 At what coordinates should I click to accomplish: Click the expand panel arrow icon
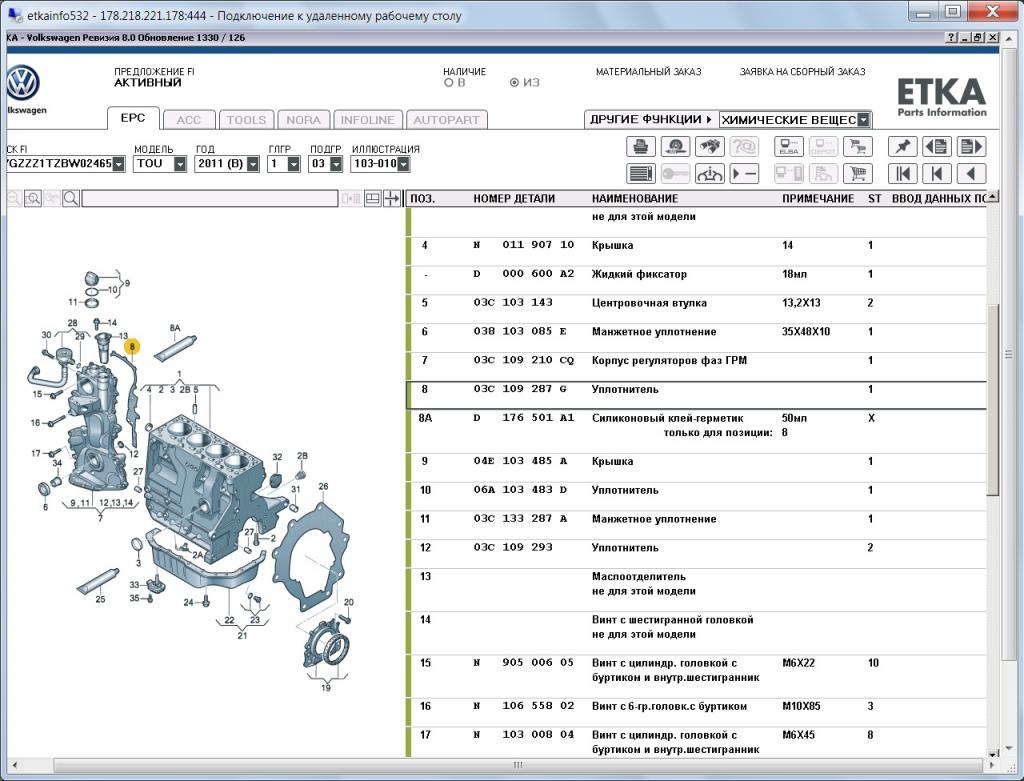click(x=392, y=199)
